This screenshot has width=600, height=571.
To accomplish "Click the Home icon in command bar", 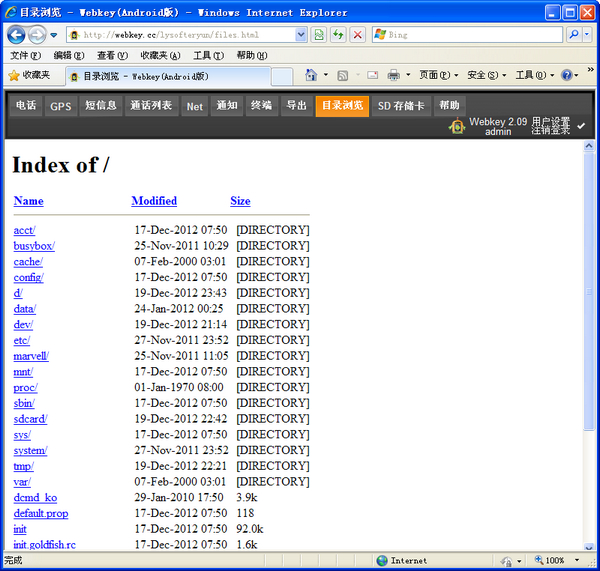I will (x=311, y=75).
